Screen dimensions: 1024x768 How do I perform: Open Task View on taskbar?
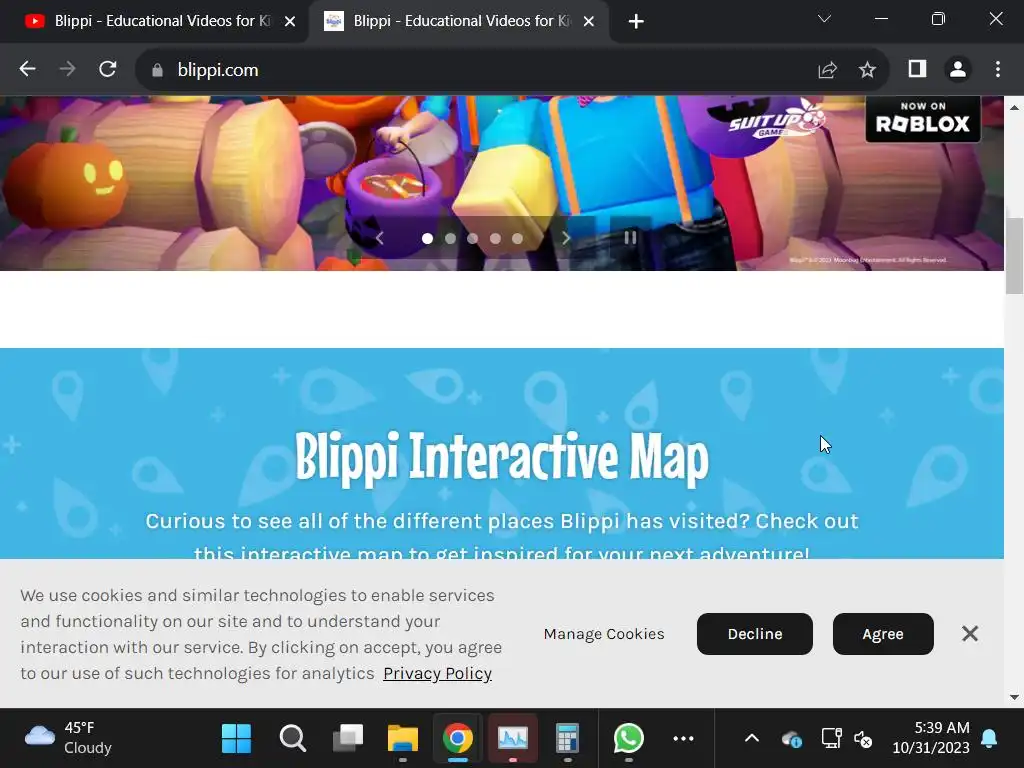[x=348, y=739]
